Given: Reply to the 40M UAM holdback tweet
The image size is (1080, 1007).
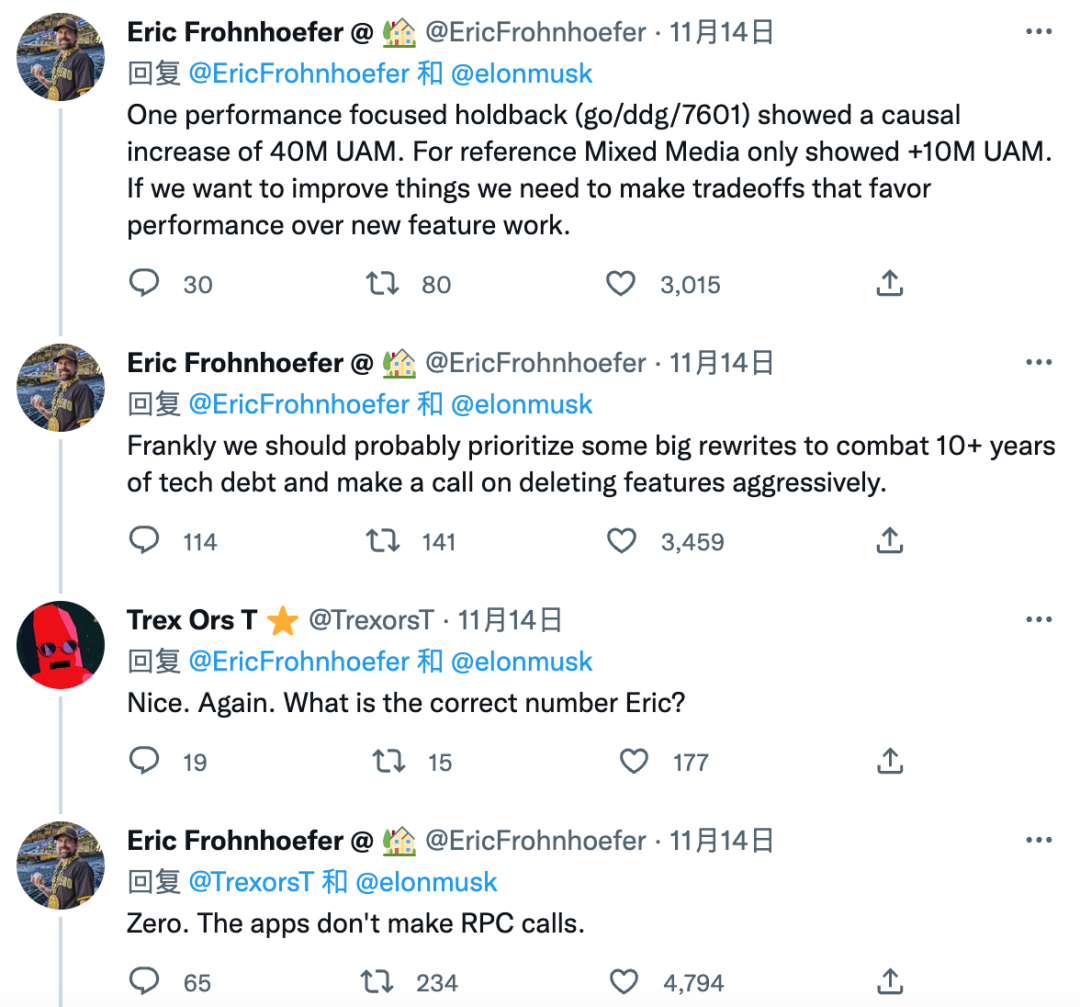Looking at the screenshot, I should click(145, 284).
